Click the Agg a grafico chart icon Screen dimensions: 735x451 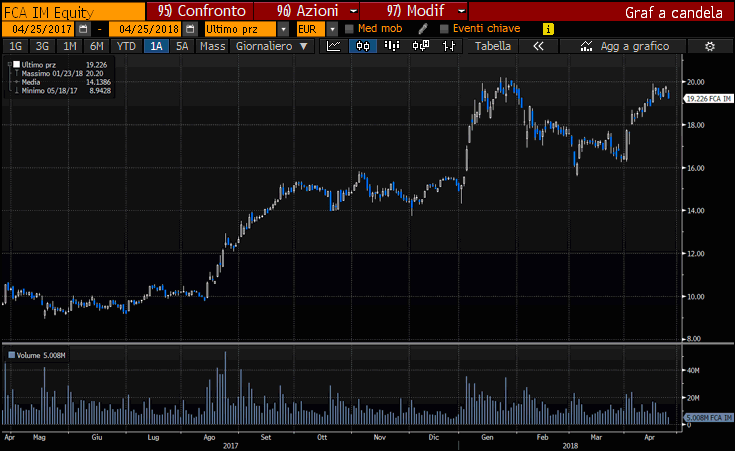coord(586,46)
